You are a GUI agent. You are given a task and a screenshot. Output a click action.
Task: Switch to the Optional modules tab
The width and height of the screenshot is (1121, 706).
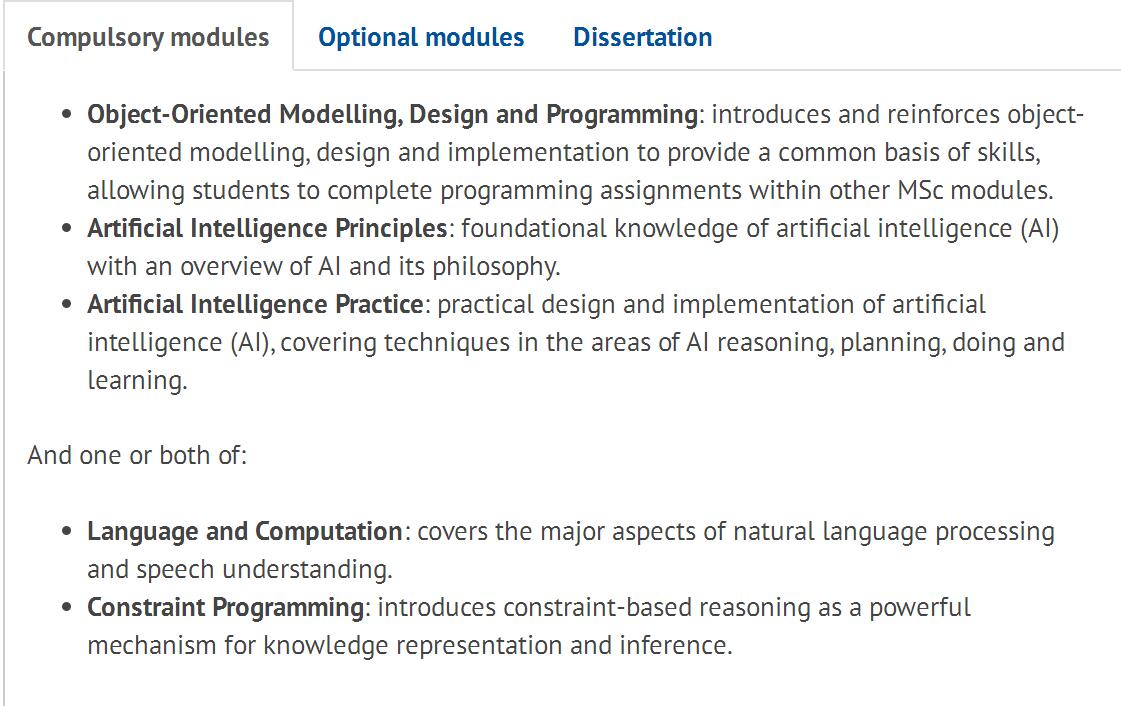point(421,38)
